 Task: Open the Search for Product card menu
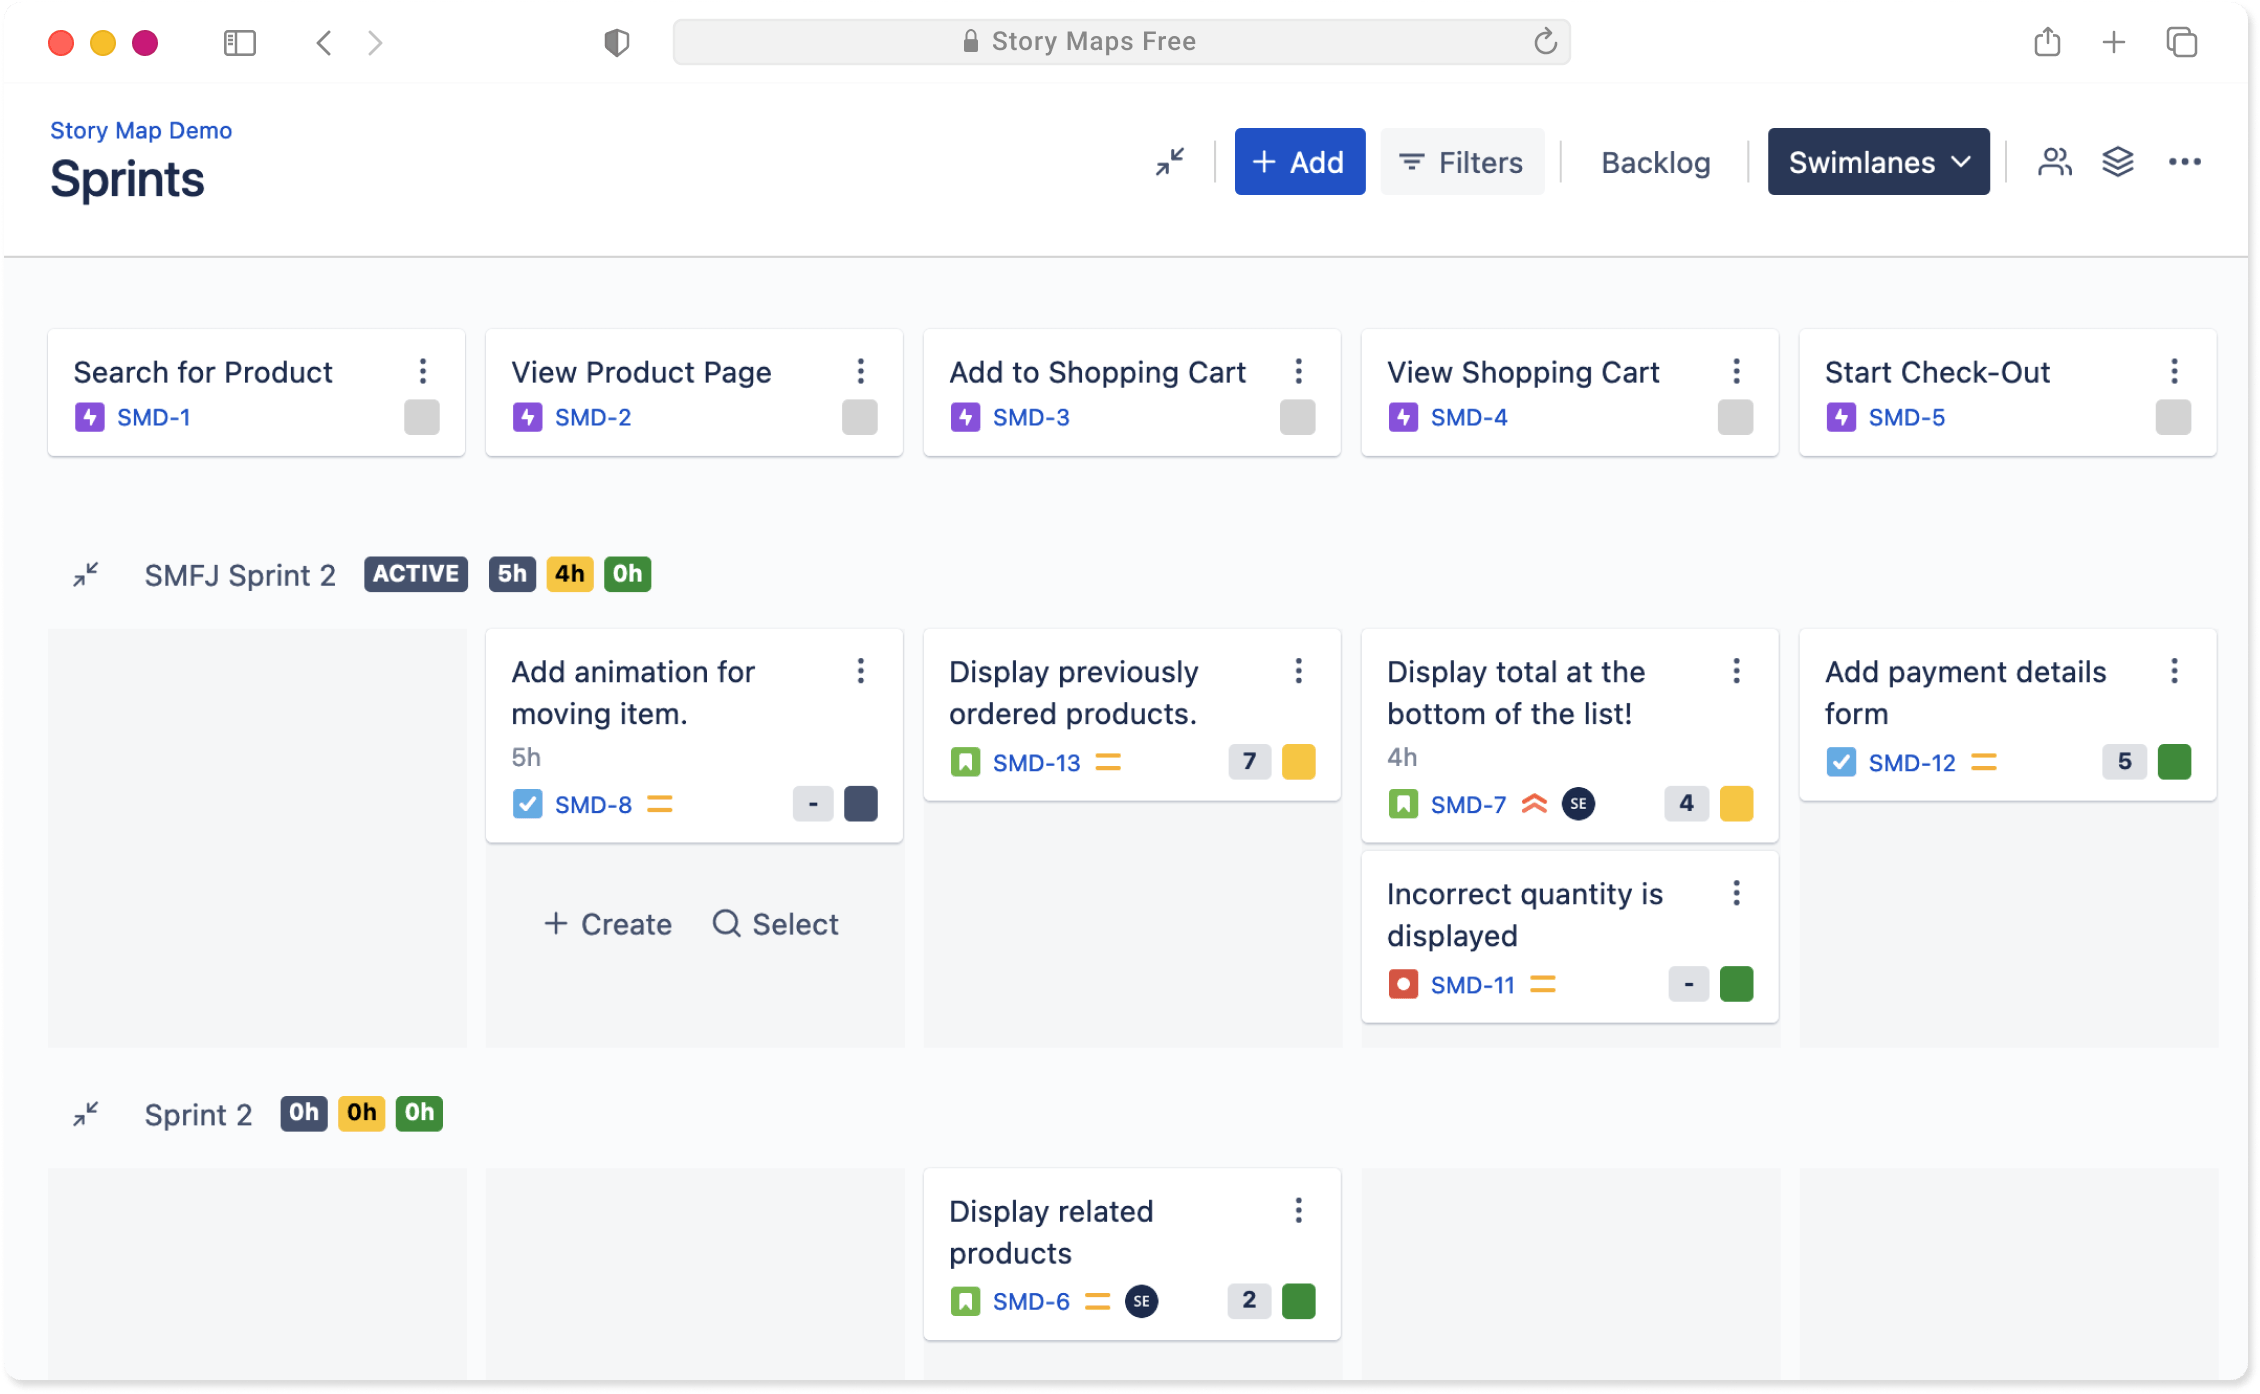pos(423,372)
